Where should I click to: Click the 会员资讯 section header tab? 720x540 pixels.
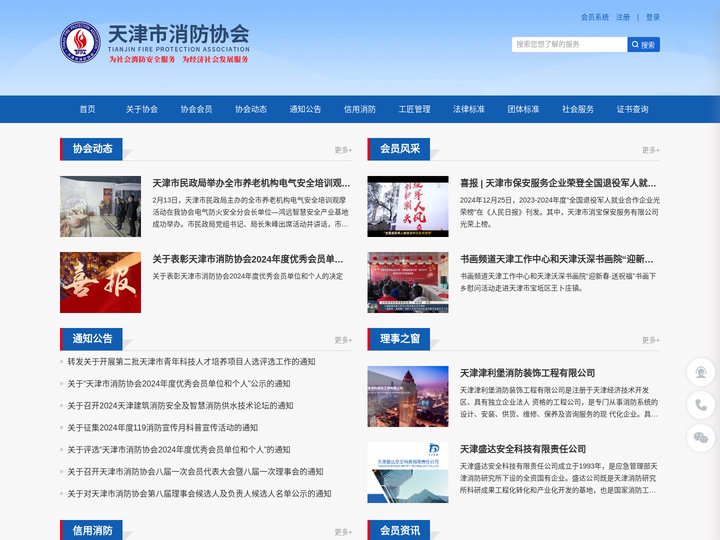click(399, 530)
